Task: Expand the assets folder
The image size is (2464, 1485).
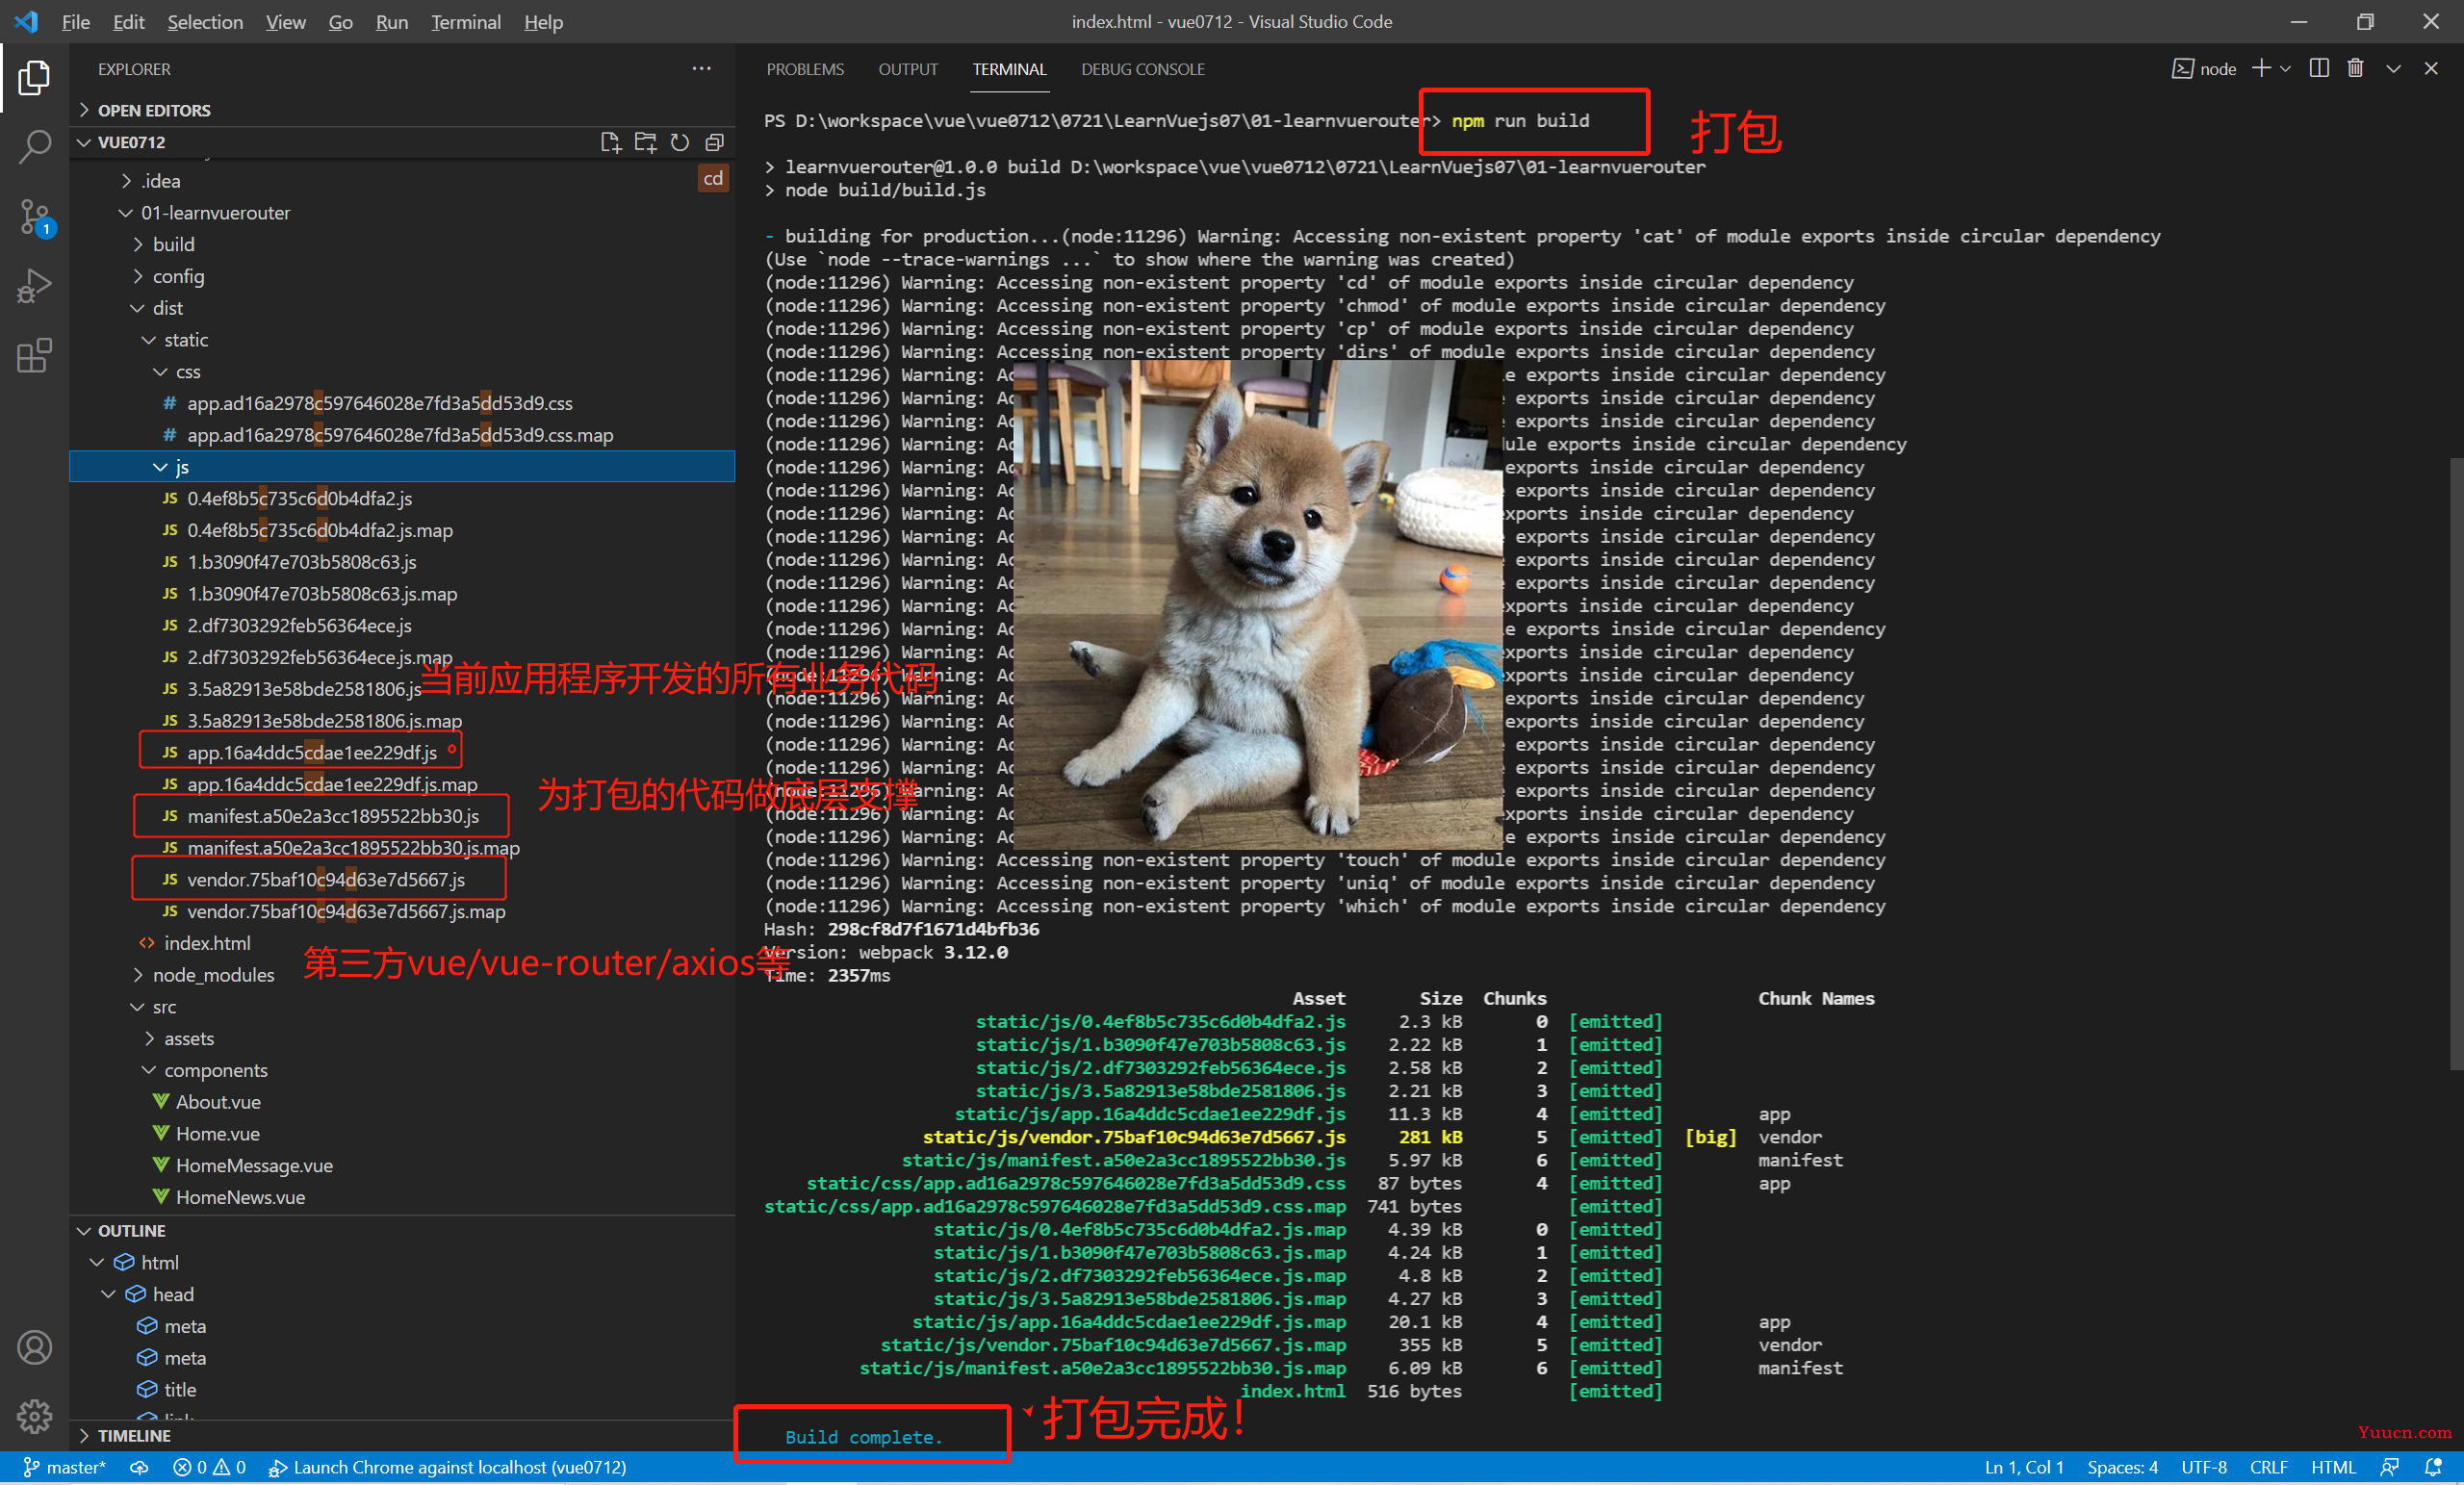Action: click(x=402, y=1038)
